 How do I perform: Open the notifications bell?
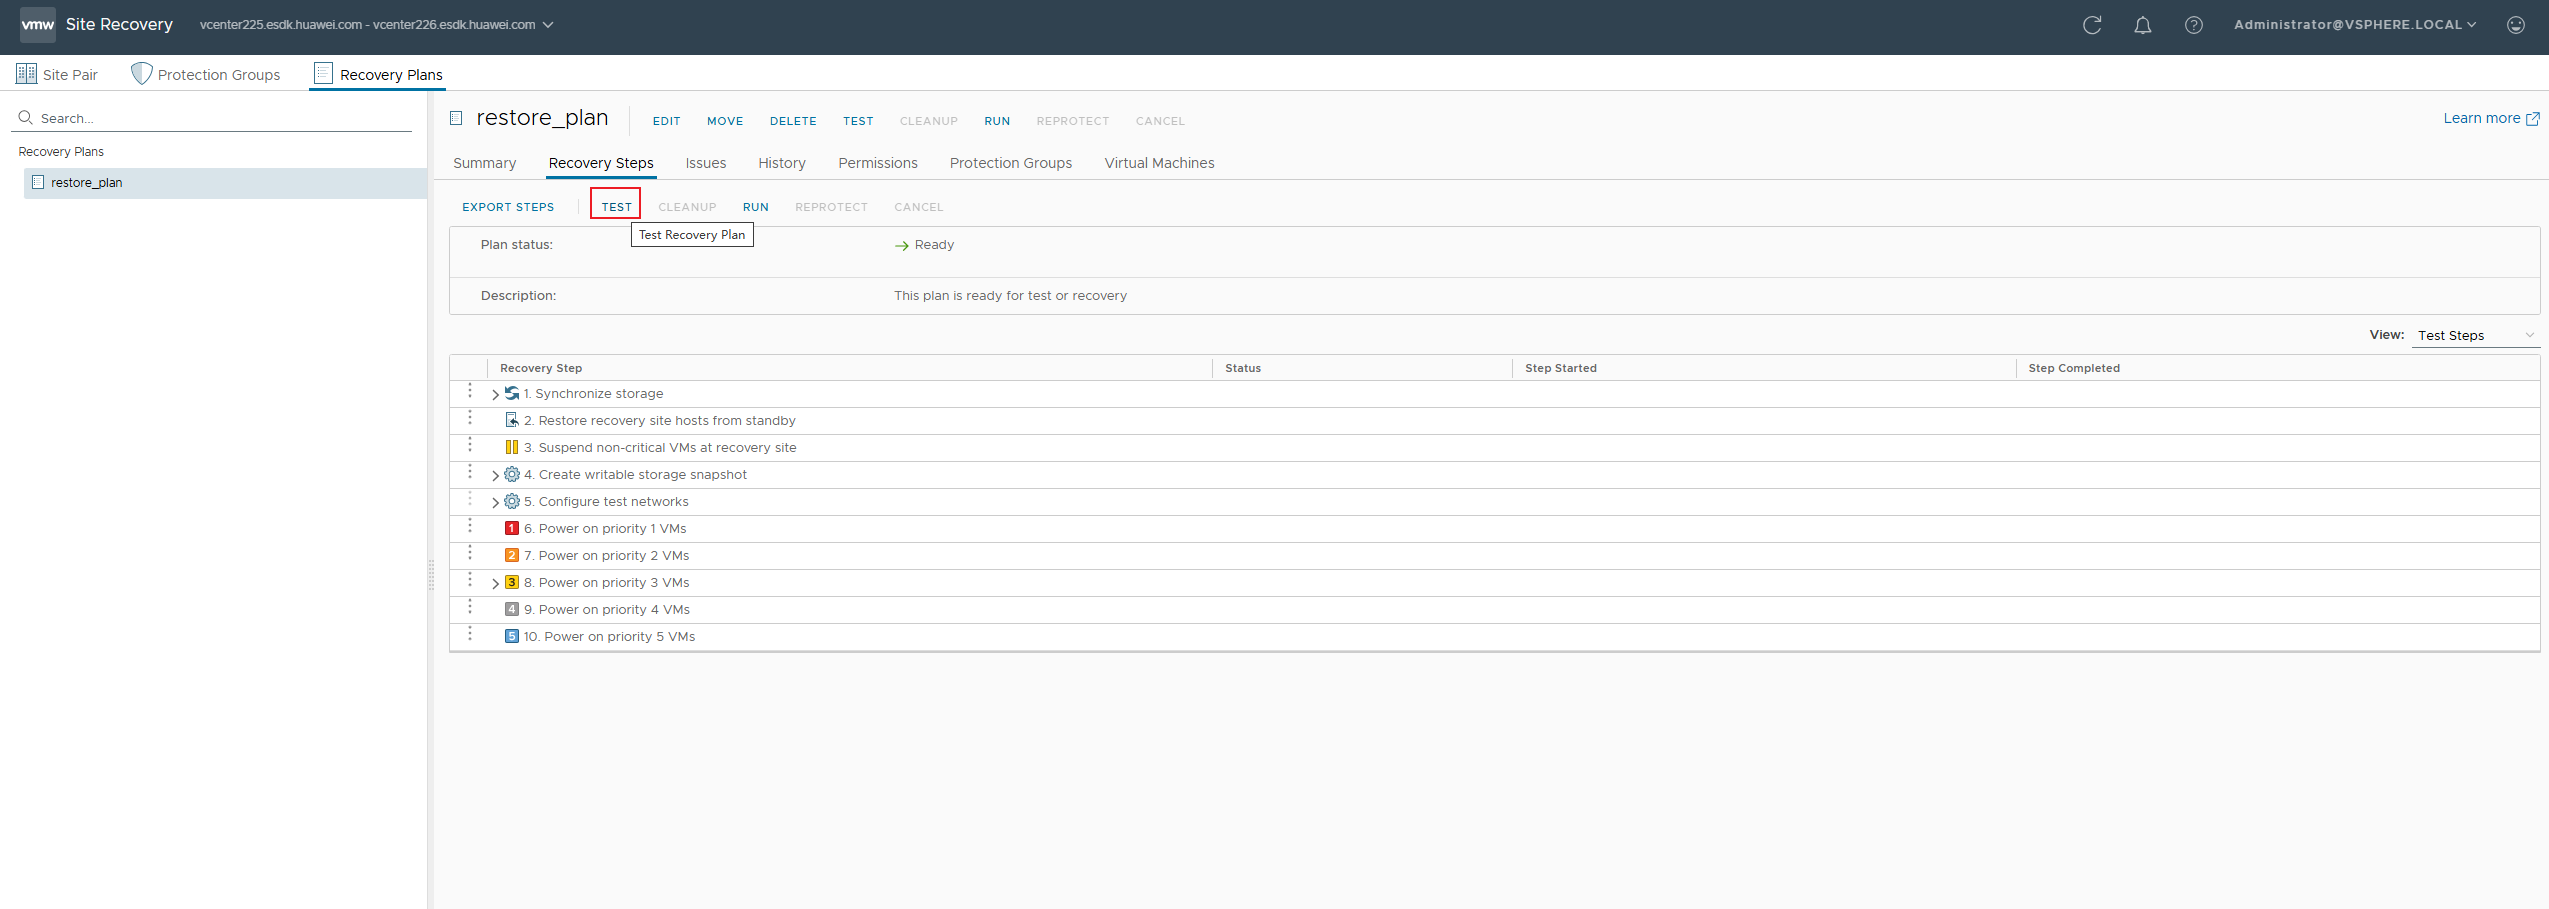pyautogui.click(x=2142, y=25)
